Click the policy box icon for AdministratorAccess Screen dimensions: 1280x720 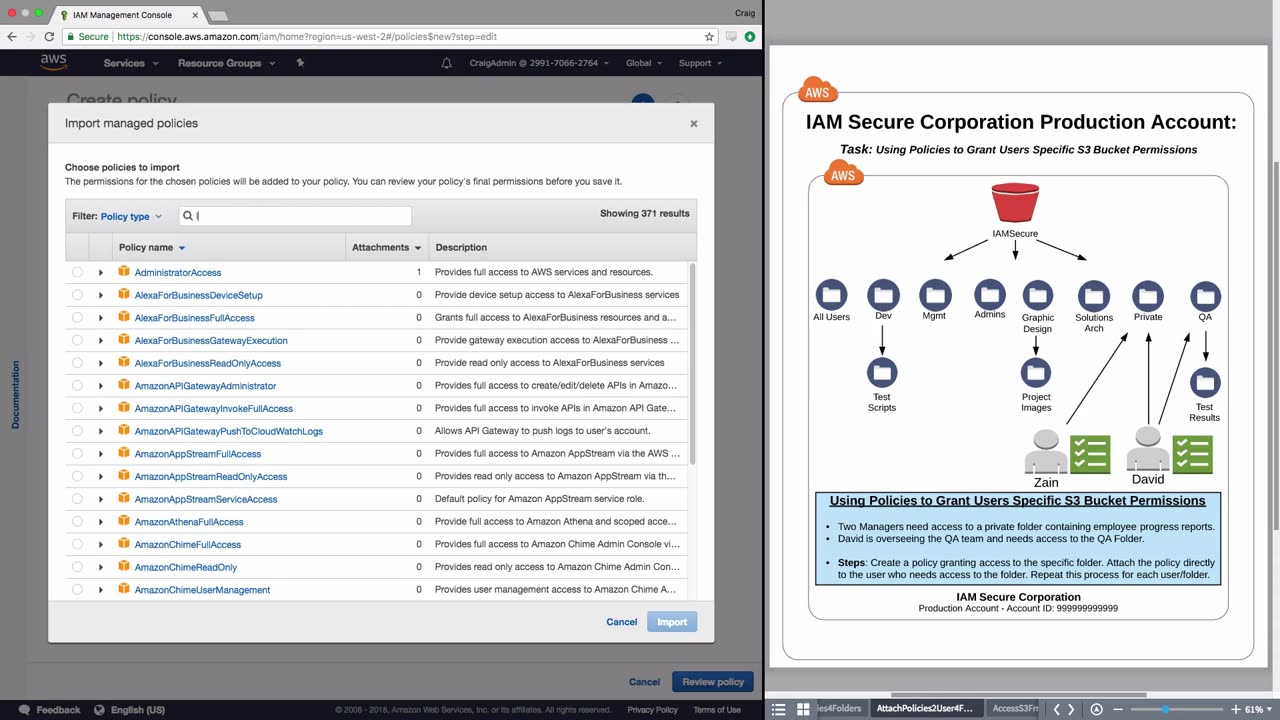tap(124, 272)
